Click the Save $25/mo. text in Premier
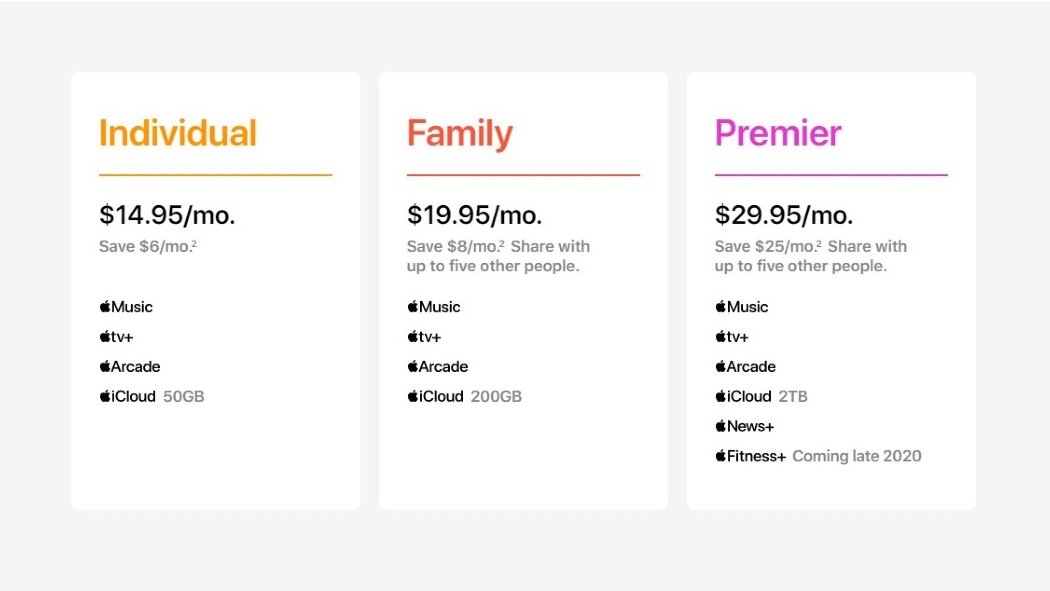Viewport: 1050px width, 591px height. (767, 247)
